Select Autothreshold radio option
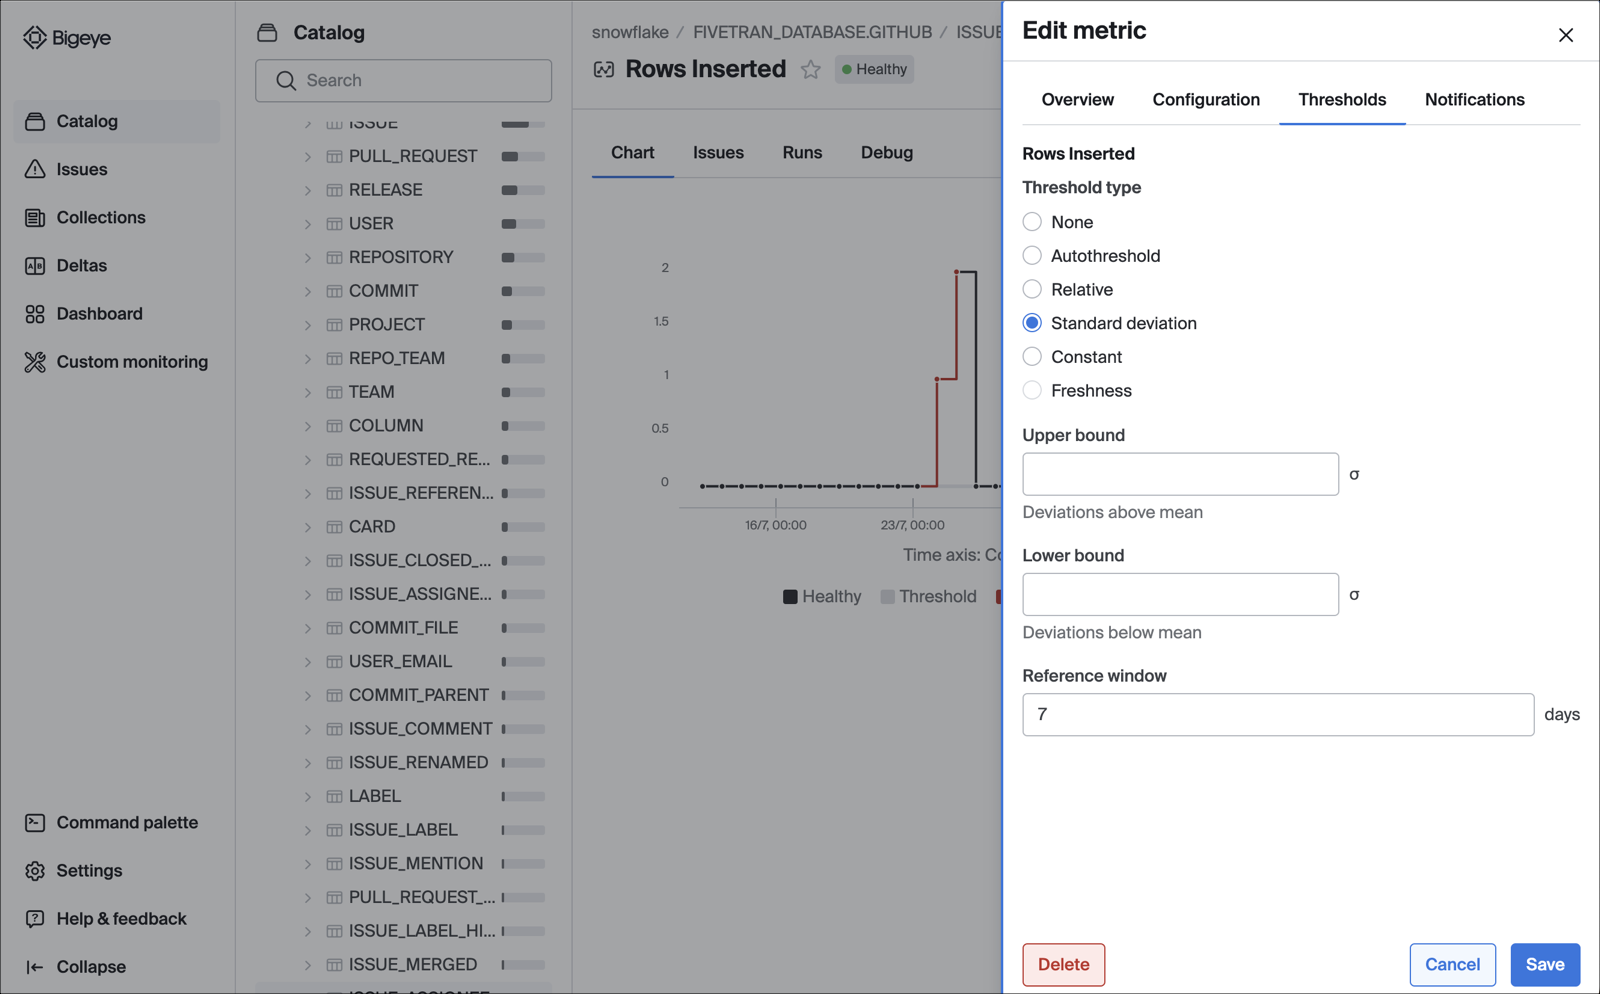 click(1032, 256)
